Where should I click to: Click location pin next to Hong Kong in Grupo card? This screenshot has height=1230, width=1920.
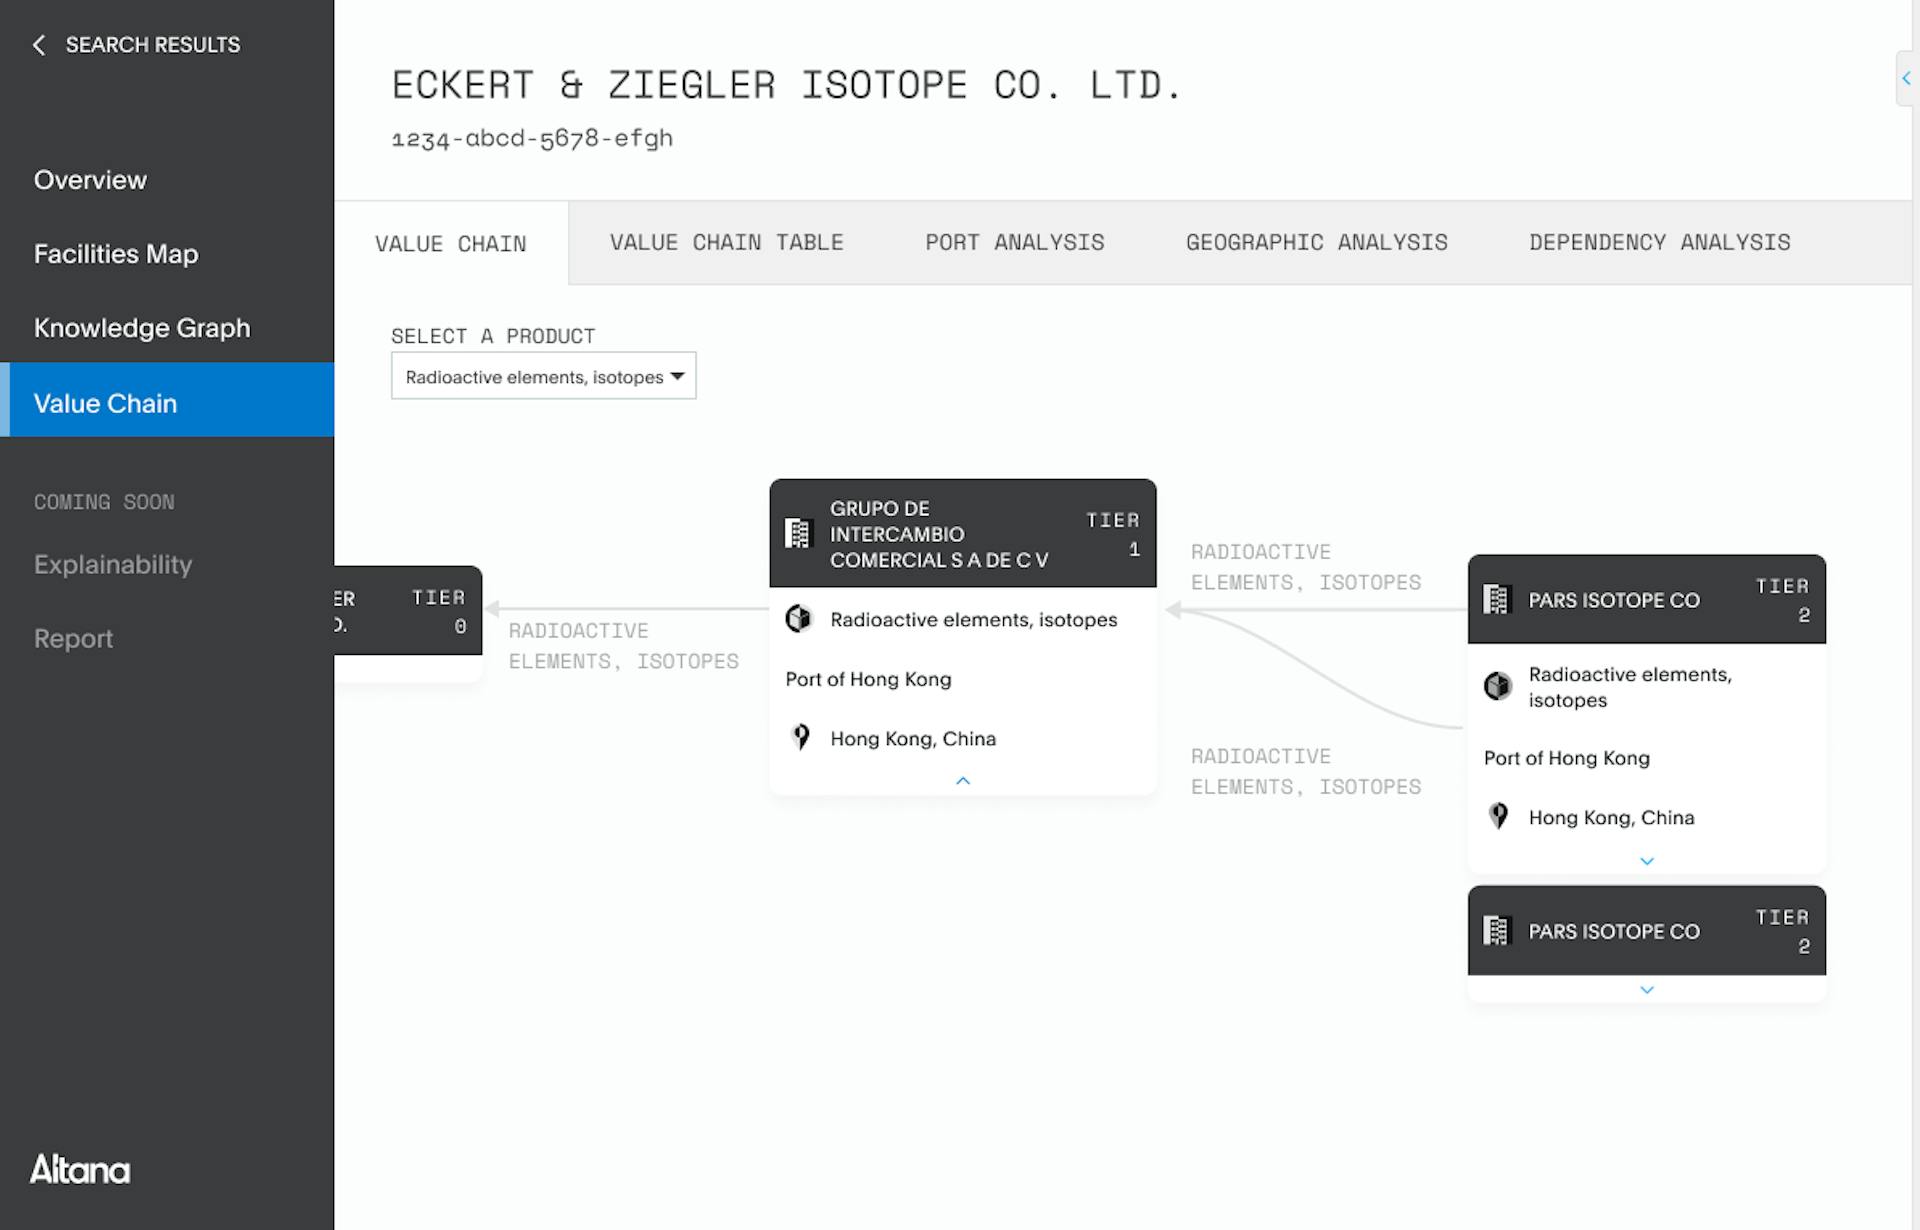(x=801, y=738)
